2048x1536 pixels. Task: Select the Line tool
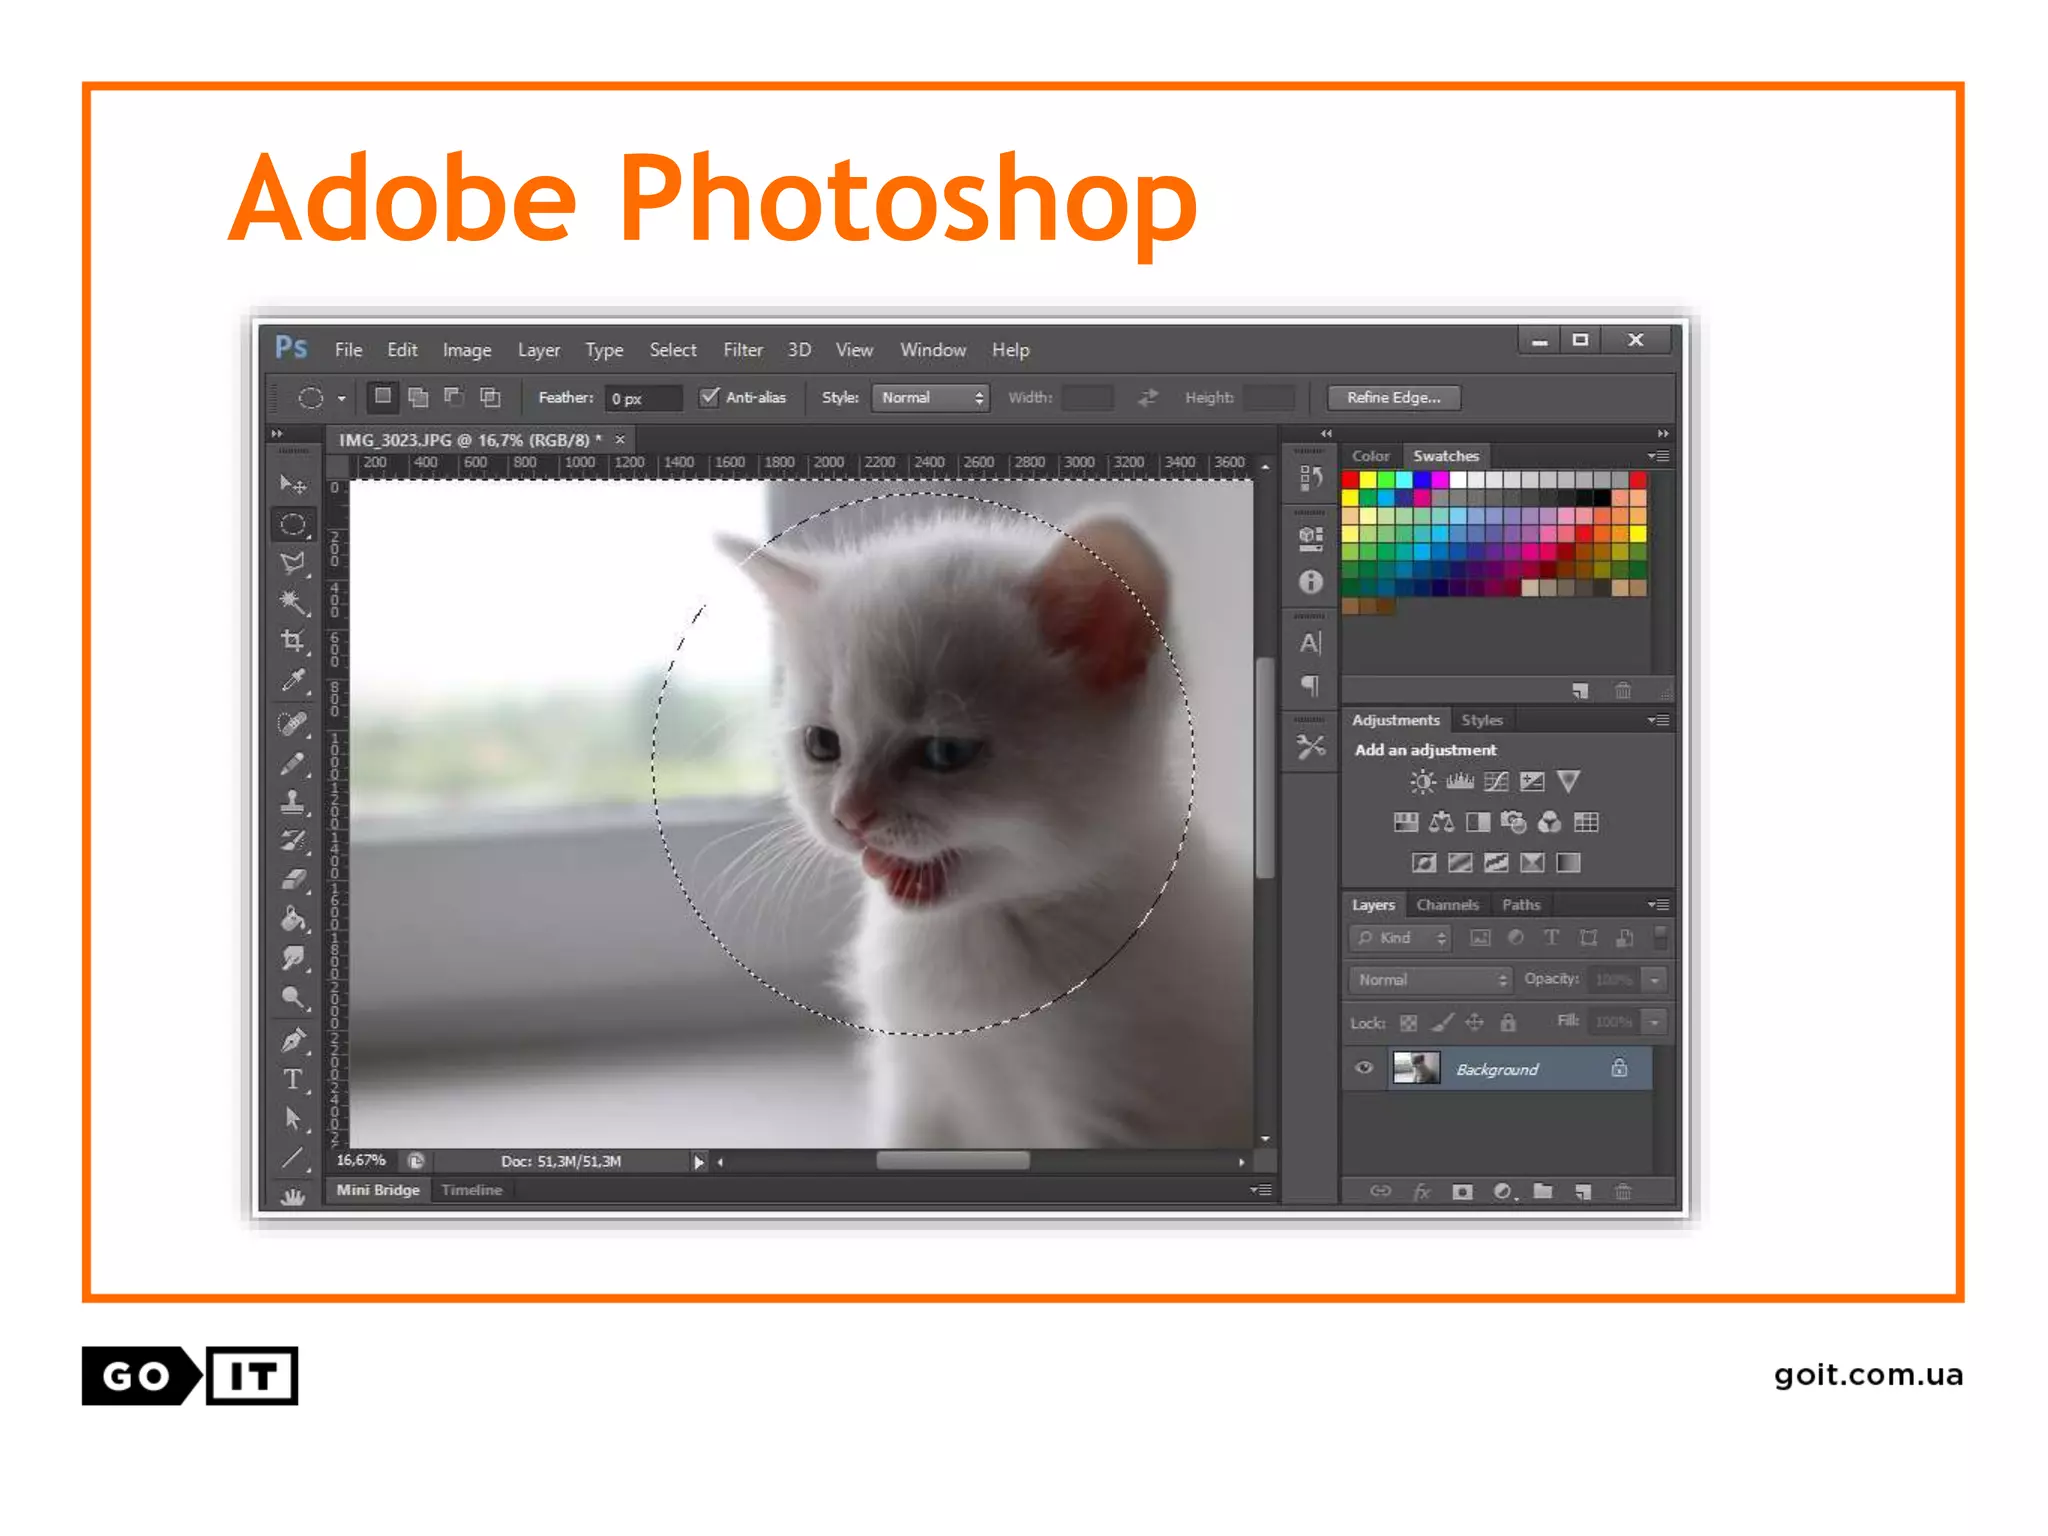point(293,1159)
